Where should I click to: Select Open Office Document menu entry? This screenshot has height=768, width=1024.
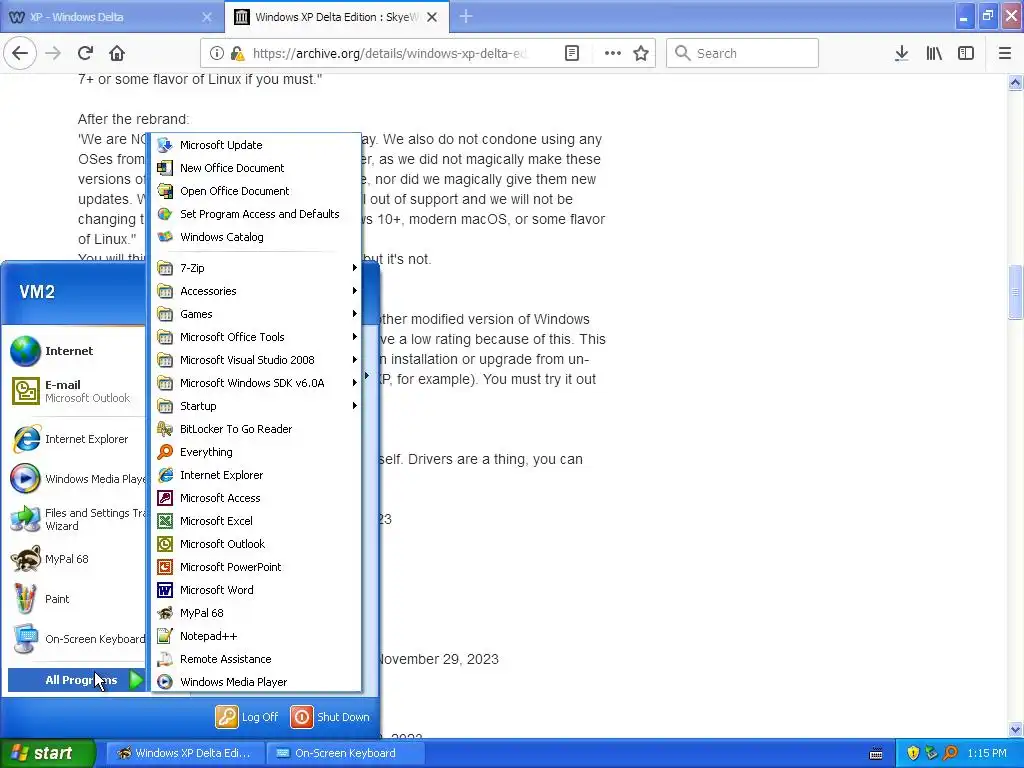(x=257, y=191)
